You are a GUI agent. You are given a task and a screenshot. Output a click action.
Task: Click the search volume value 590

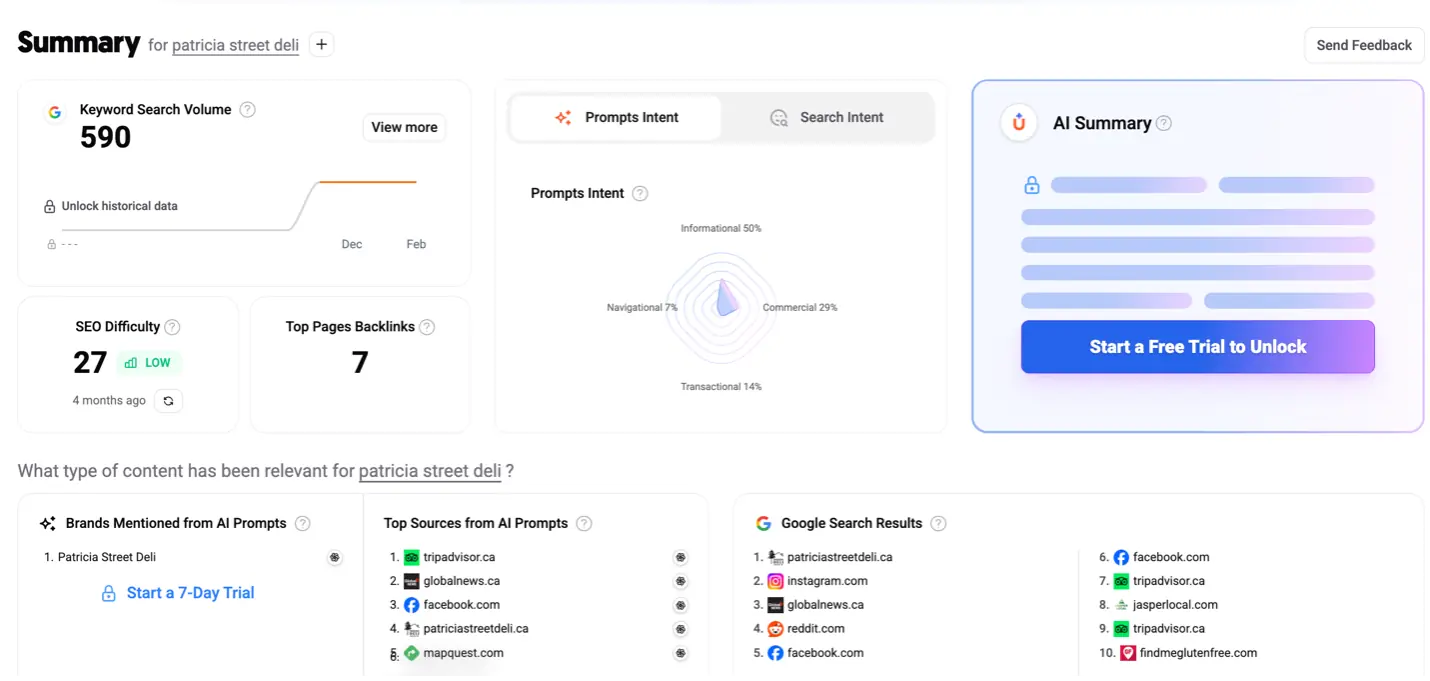click(105, 137)
